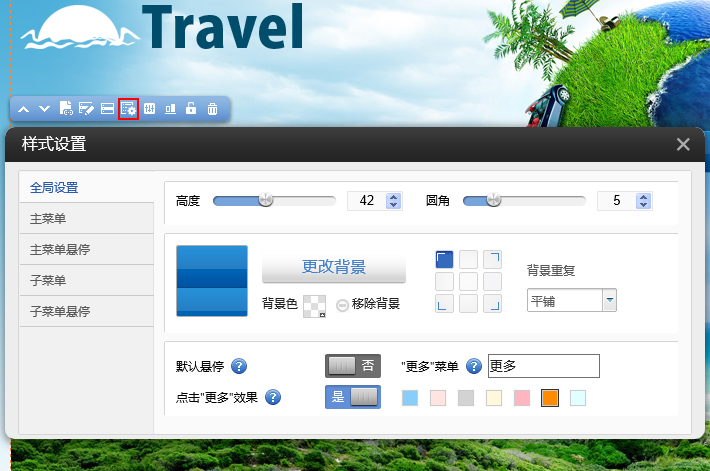This screenshot has height=471, width=710.
Task: Pick the pale pink color swatch
Action: pos(438,398)
